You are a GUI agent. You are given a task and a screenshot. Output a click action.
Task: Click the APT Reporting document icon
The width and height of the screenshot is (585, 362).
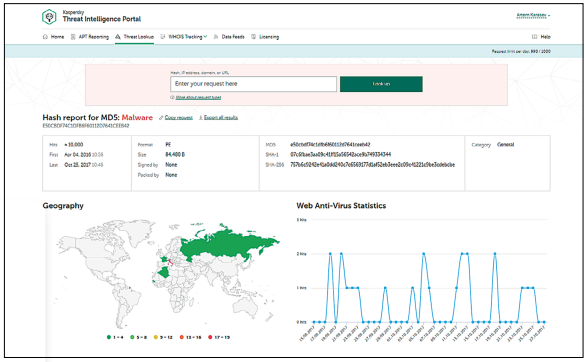pos(73,37)
